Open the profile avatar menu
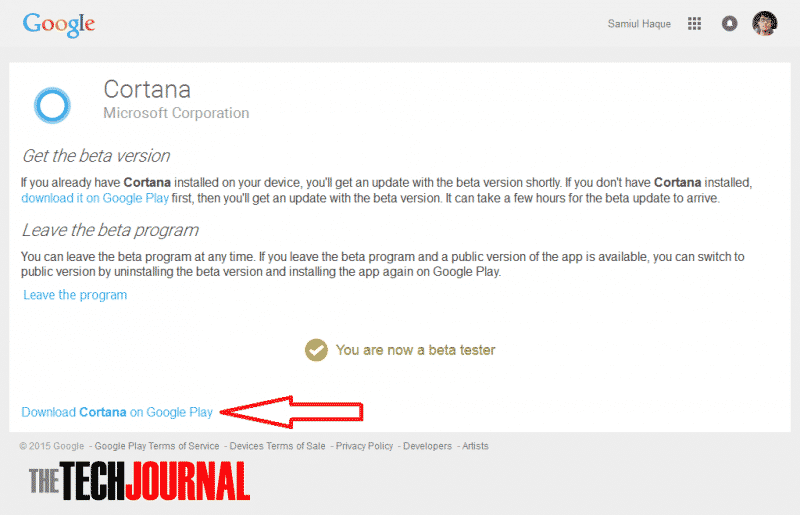The image size is (800, 515). pyautogui.click(x=765, y=23)
